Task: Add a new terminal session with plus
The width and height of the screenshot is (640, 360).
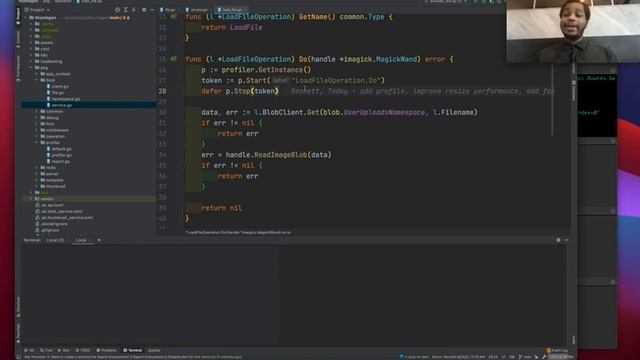Action: point(99,240)
